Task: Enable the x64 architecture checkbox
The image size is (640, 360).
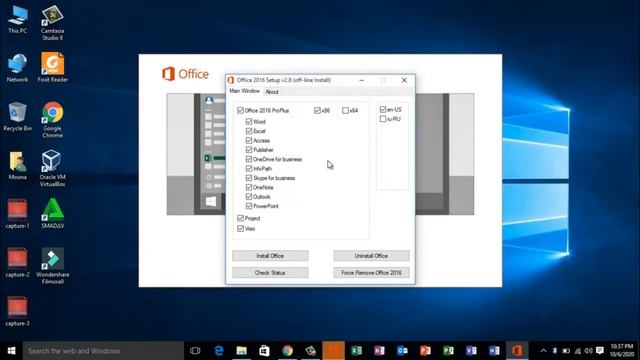Action: click(x=345, y=110)
